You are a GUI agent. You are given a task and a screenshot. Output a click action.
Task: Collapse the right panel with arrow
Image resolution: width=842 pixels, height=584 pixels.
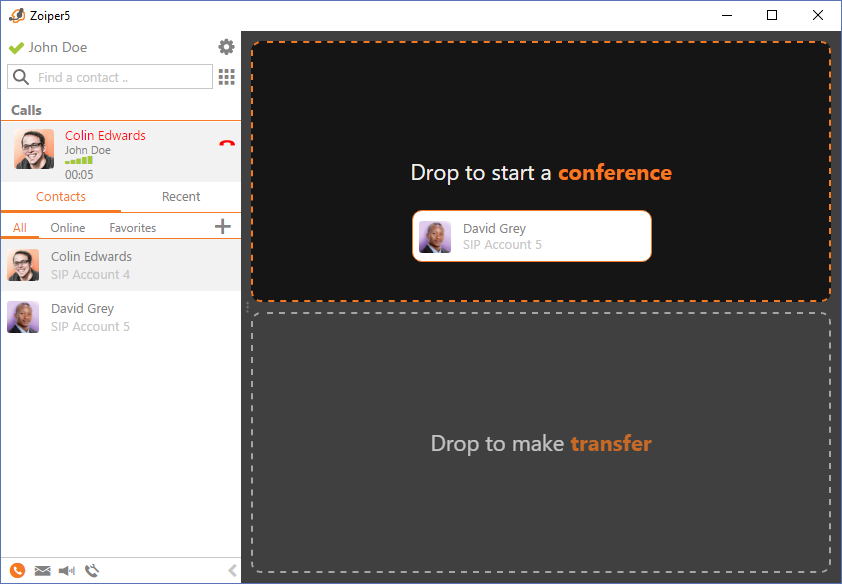coord(232,571)
